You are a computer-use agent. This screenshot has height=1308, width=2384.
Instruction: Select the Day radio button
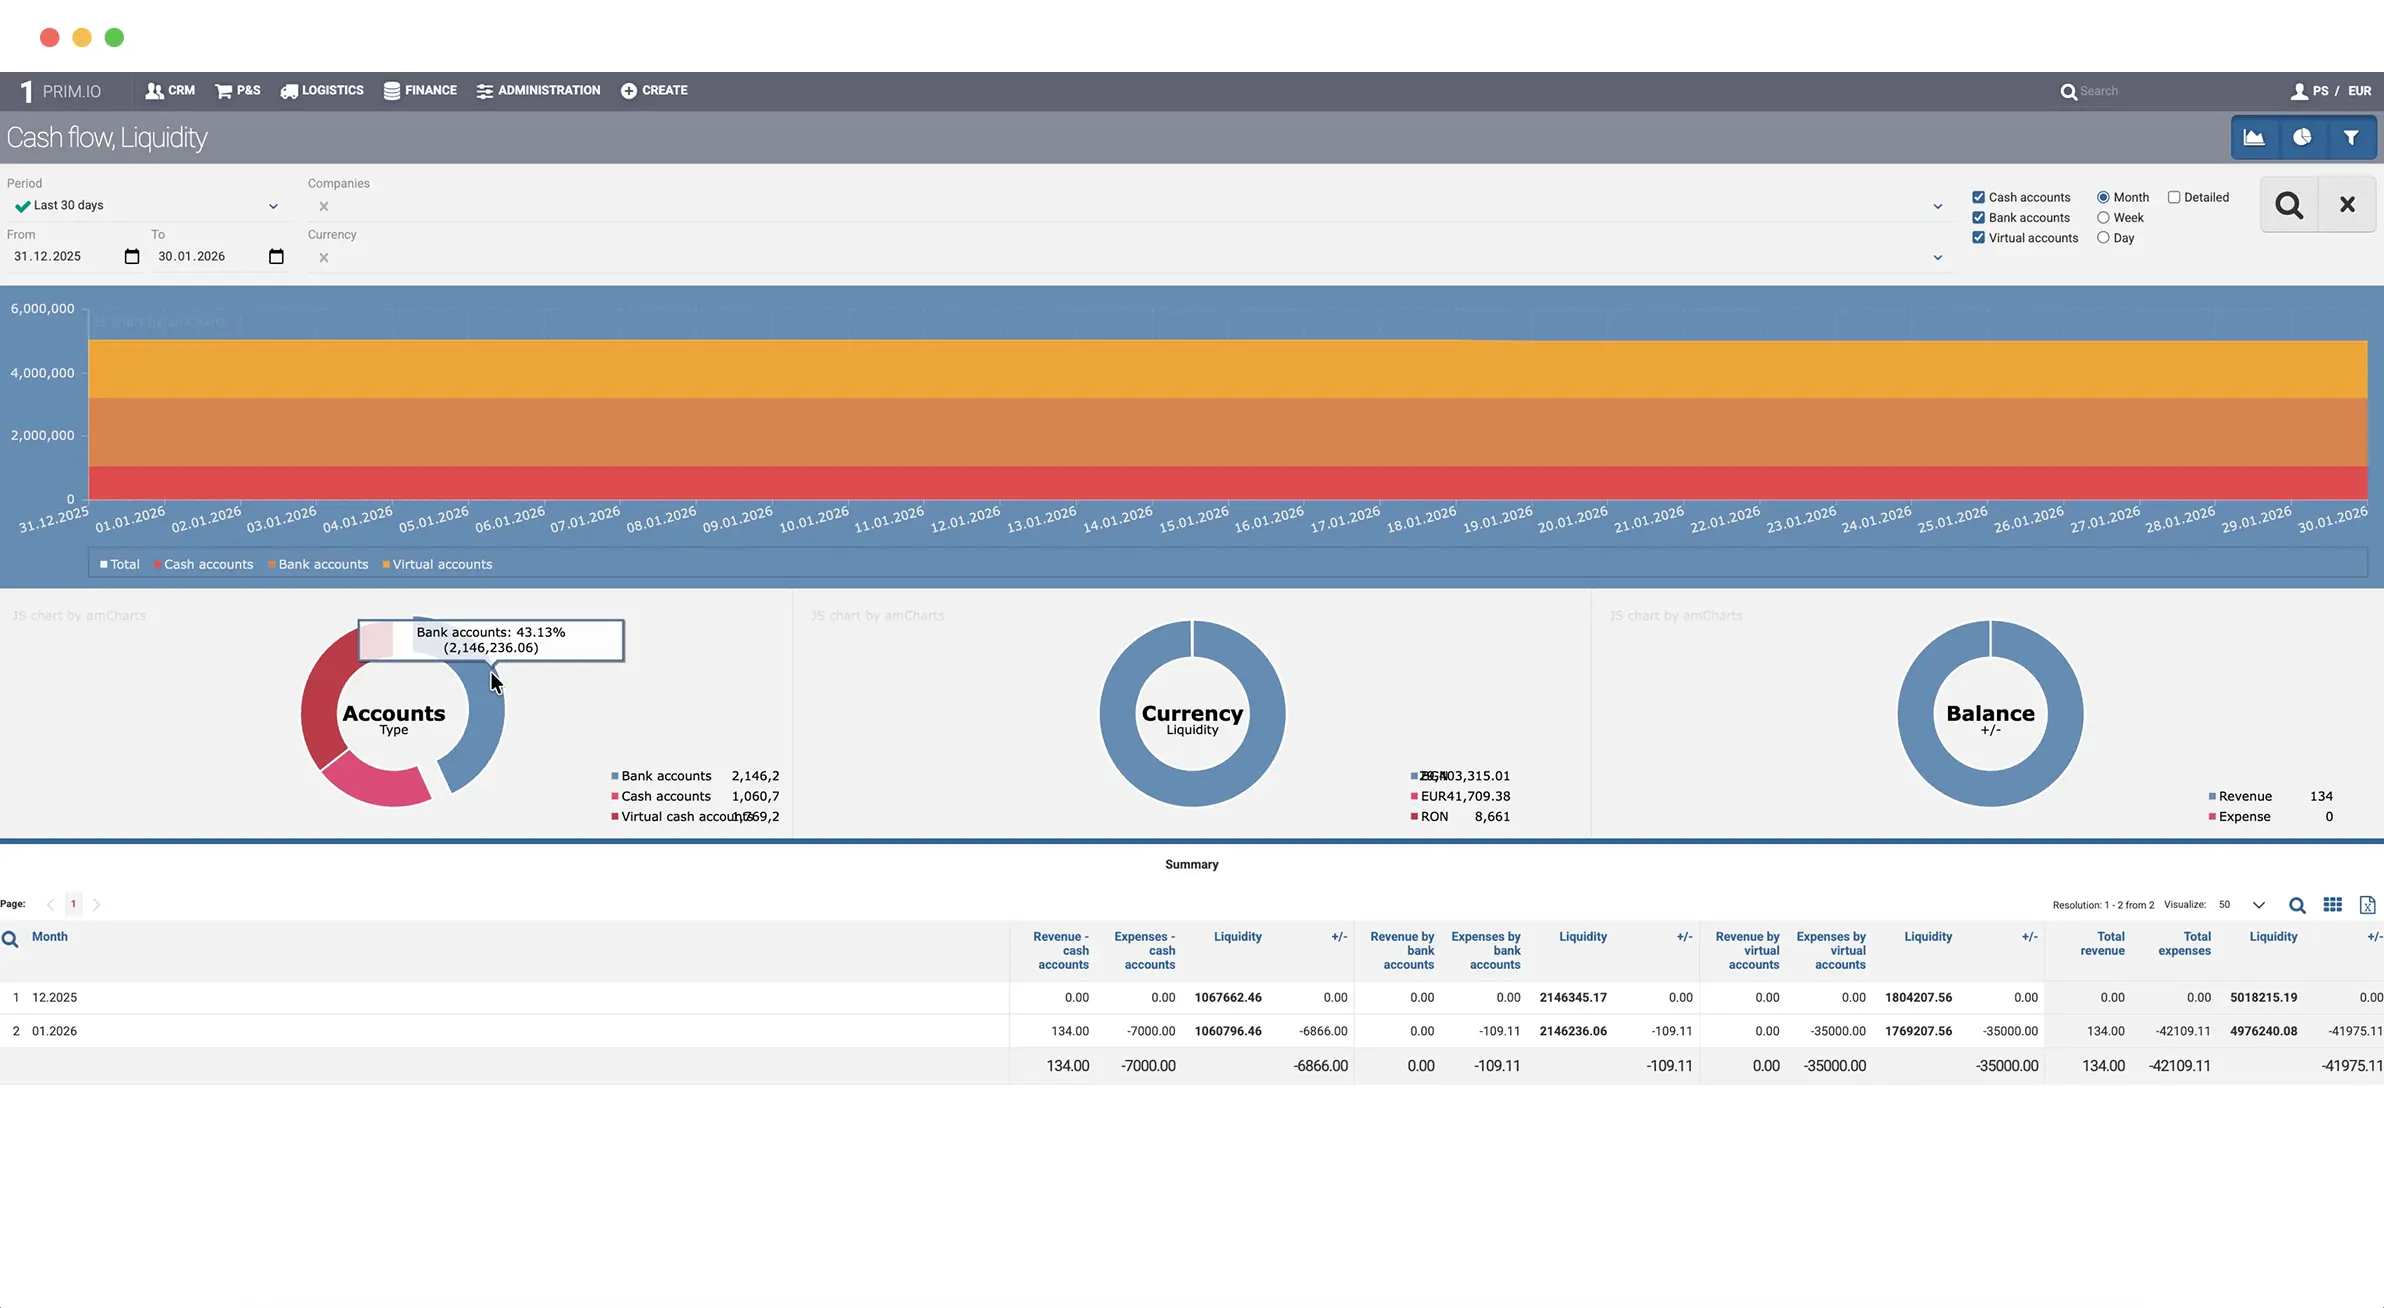(2103, 238)
